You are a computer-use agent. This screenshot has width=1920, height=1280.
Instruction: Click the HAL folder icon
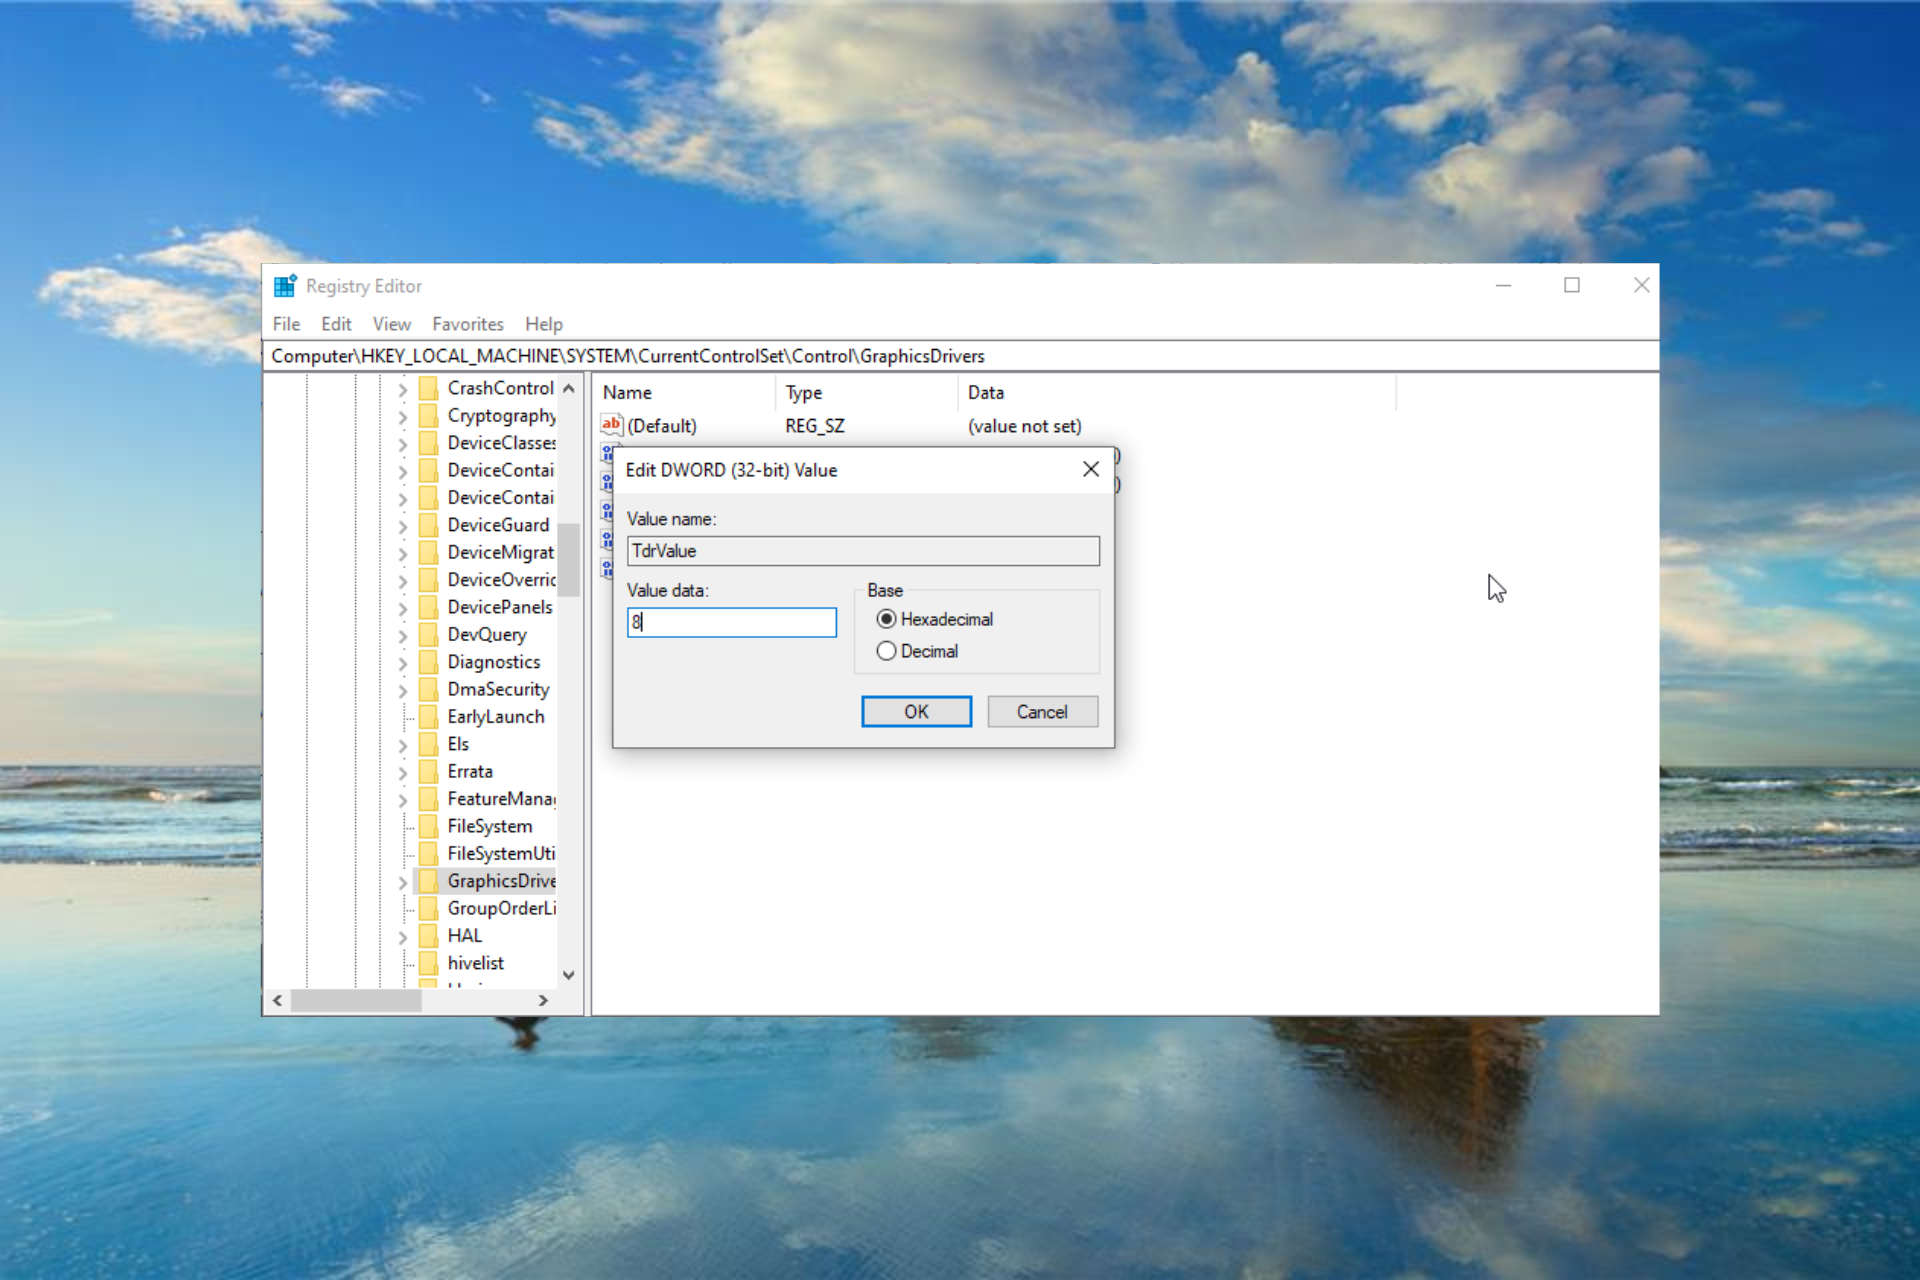tap(428, 936)
